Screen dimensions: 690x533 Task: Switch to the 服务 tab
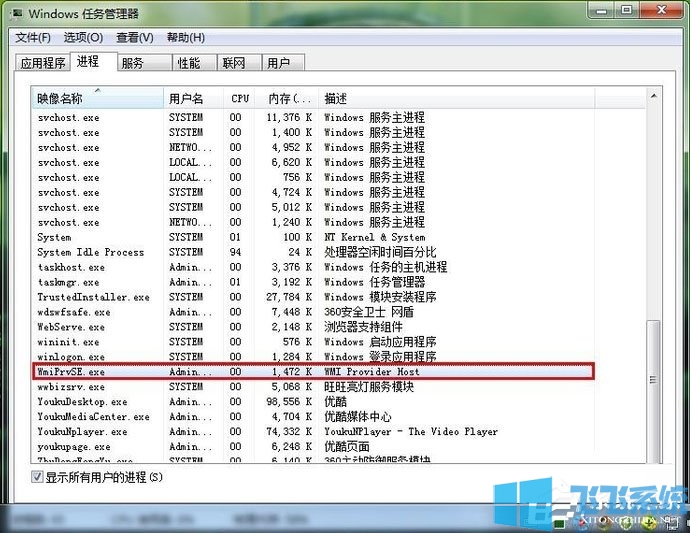132,63
